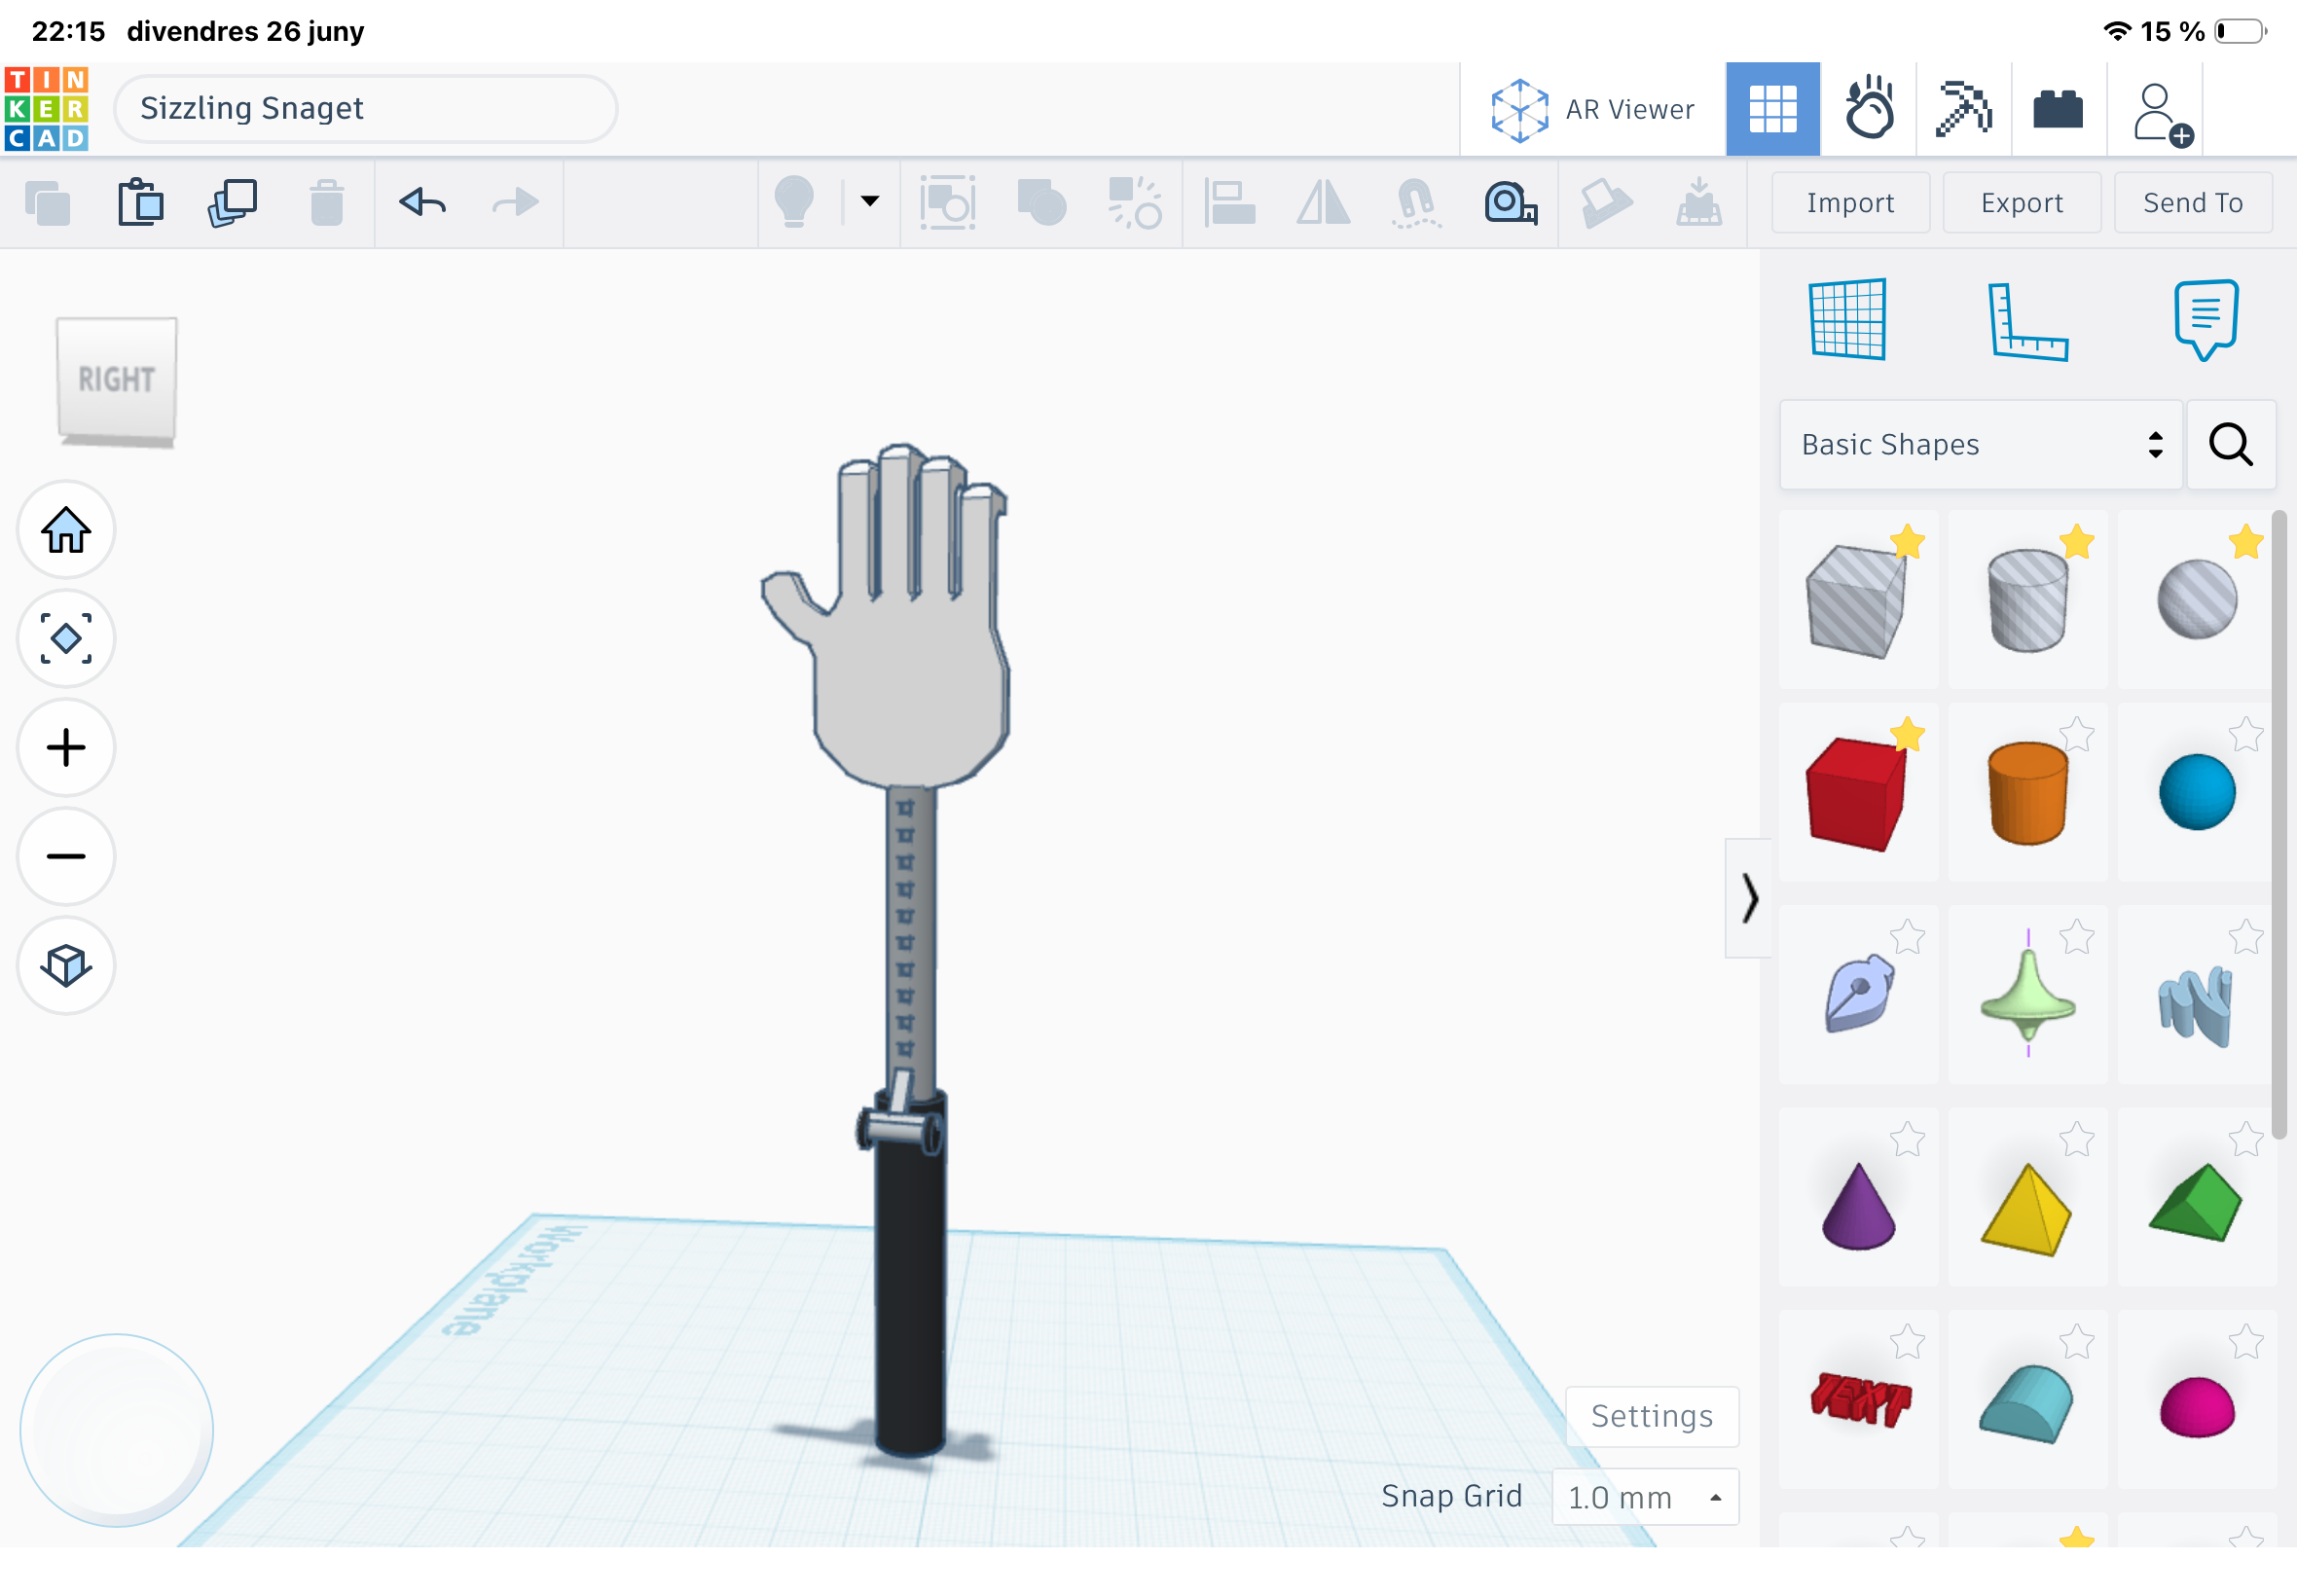Zoom out with the minus button

(66, 857)
